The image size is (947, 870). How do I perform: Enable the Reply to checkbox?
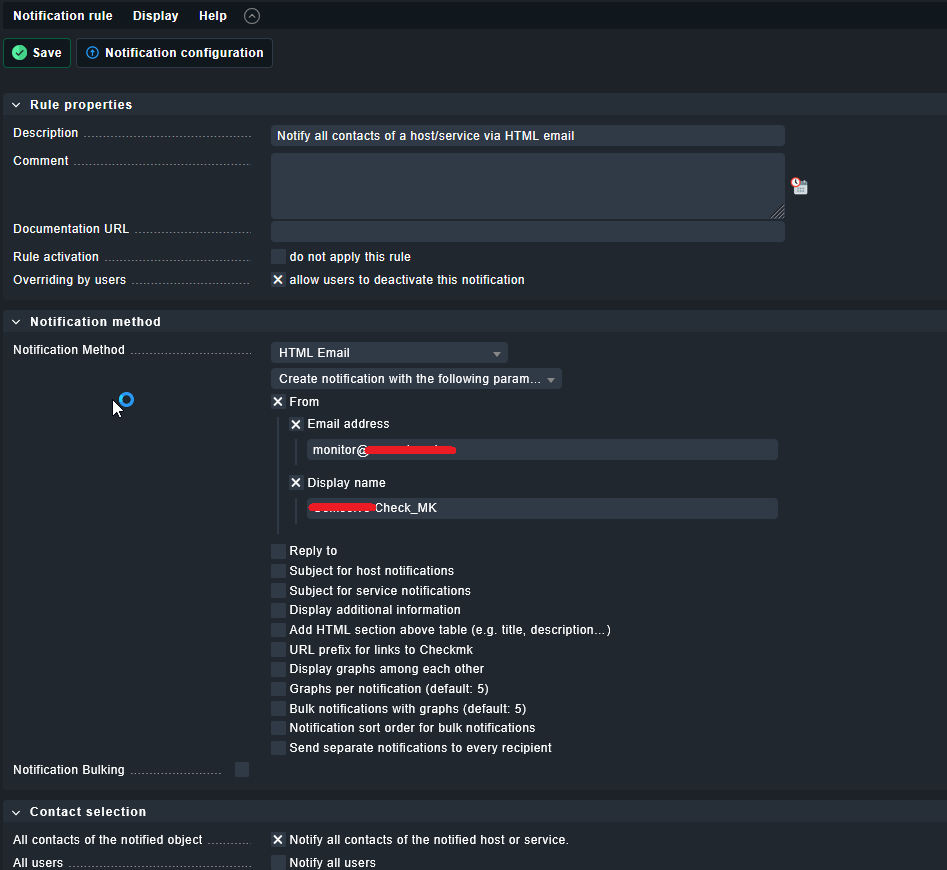(x=278, y=551)
